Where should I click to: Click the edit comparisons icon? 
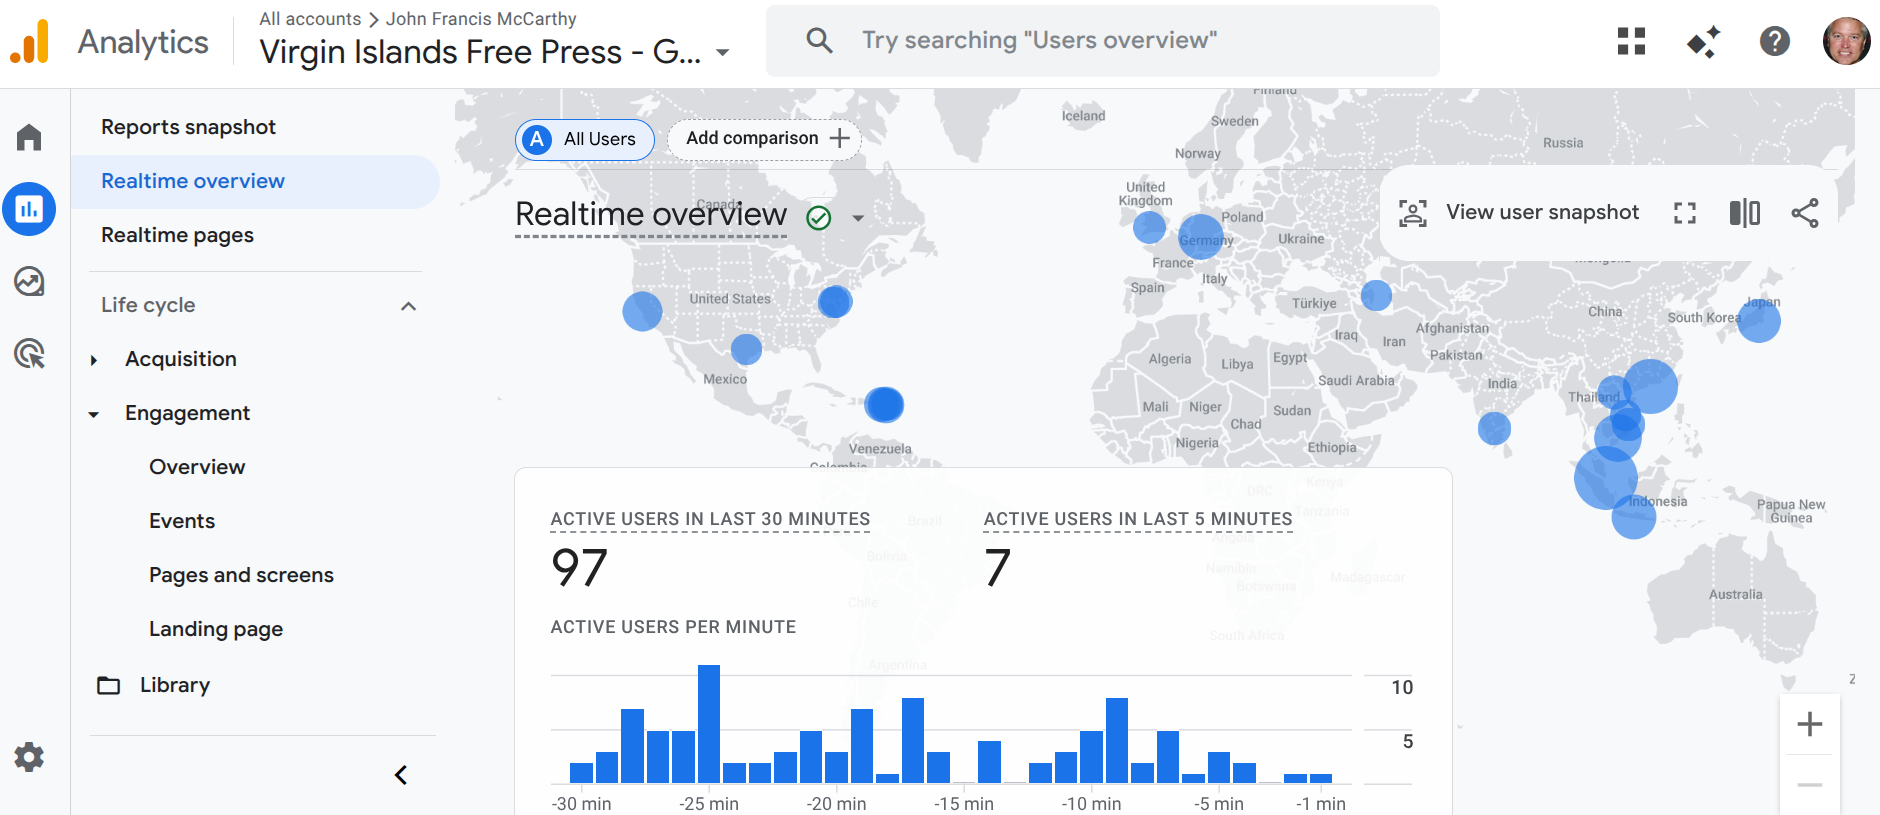pos(1745,213)
